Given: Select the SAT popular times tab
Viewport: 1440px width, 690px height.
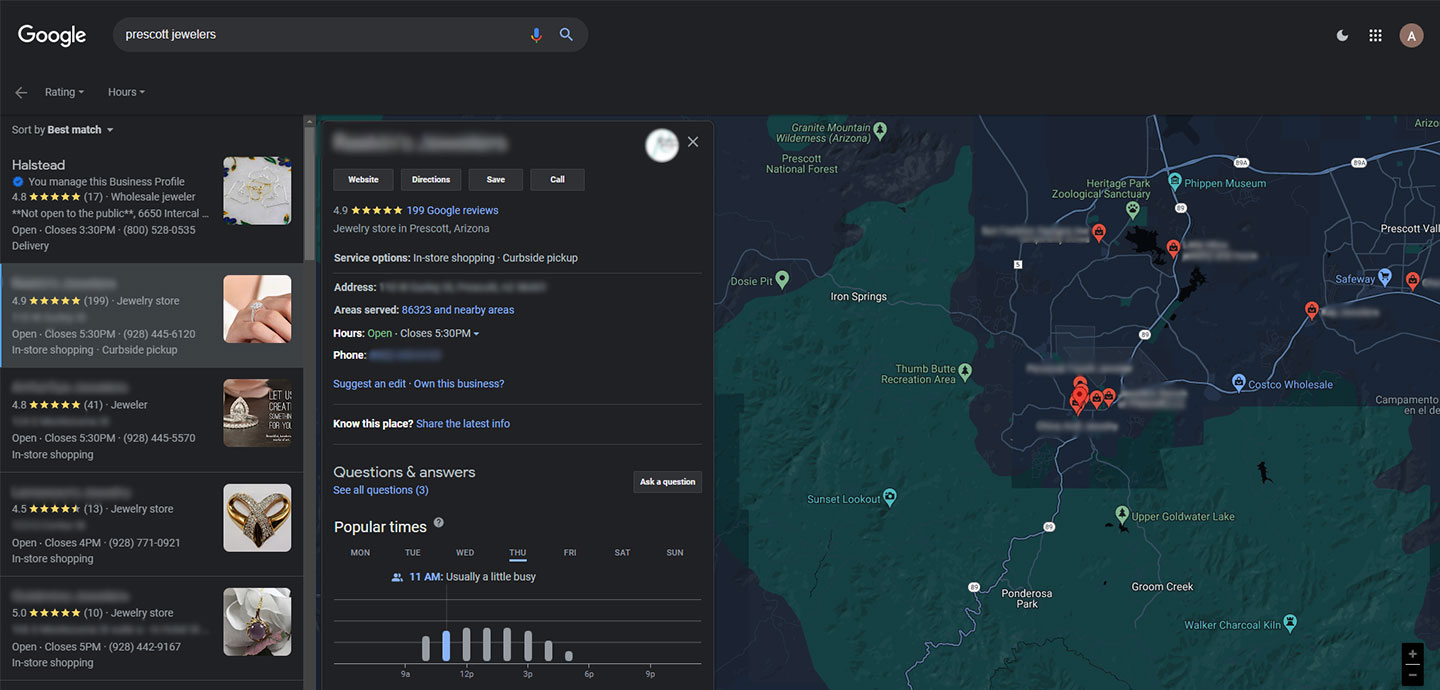Looking at the screenshot, I should pyautogui.click(x=622, y=552).
